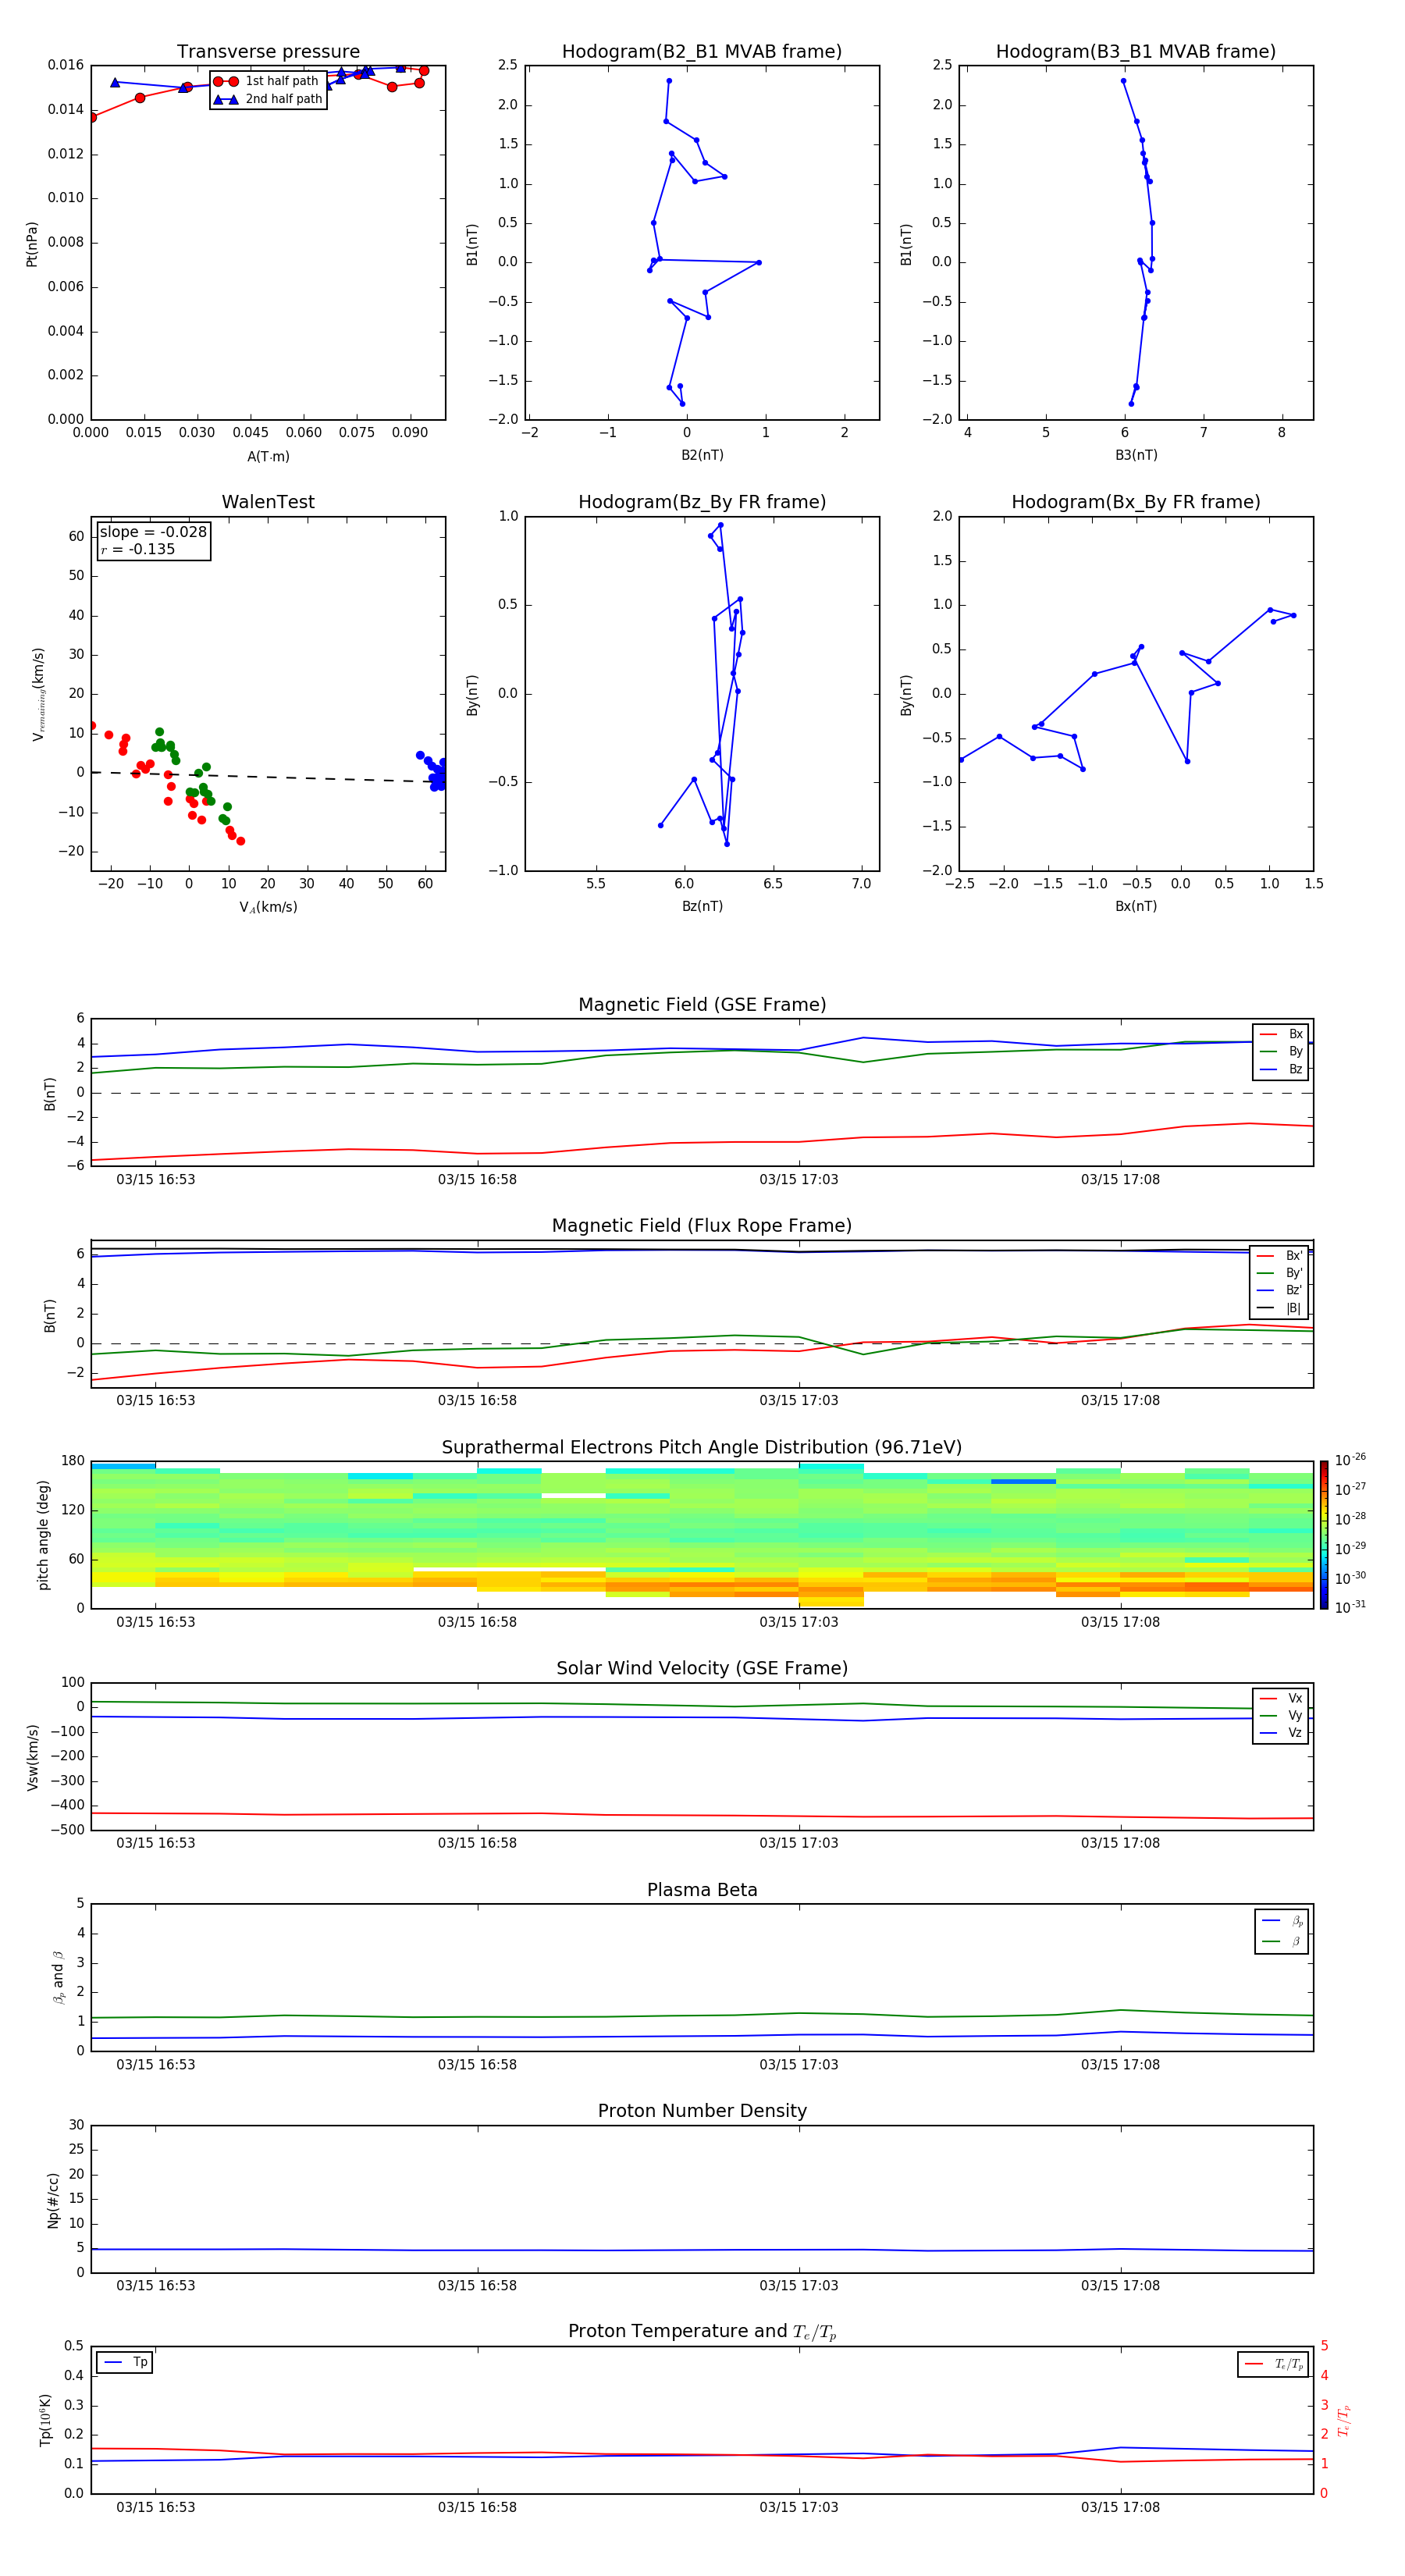Click the "Hodogram(B2_B1 MVAB frame)" title
This screenshot has height=2576, width=1405.
pos(702,52)
